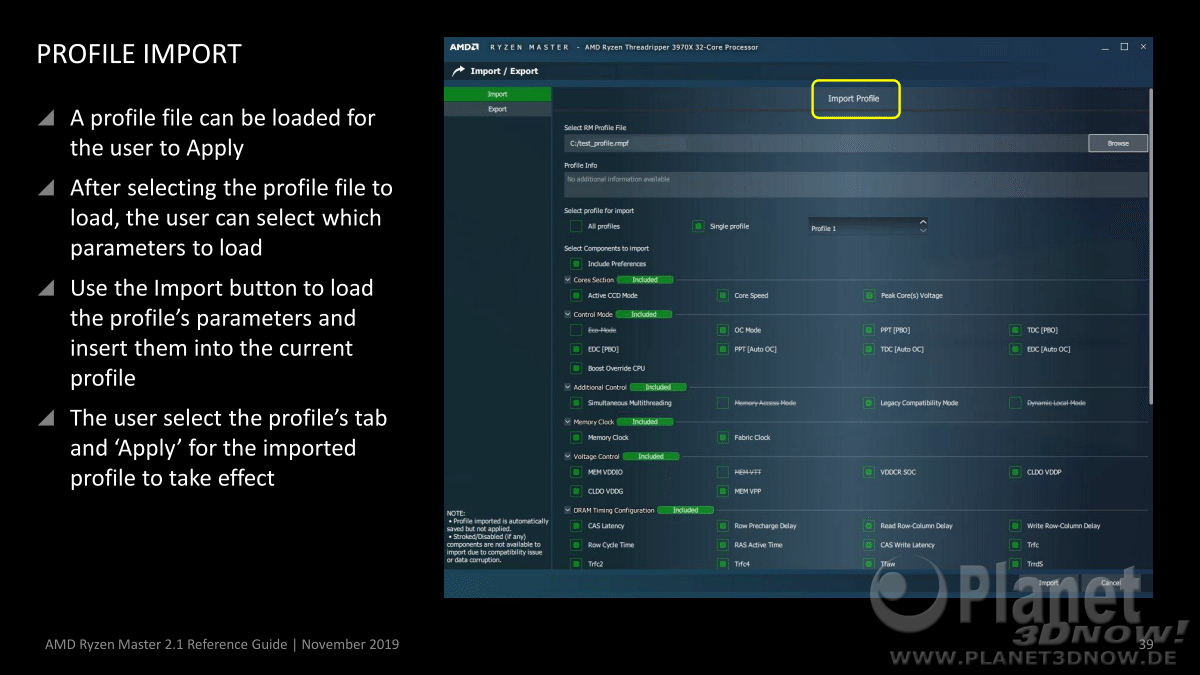Viewport: 1200px width, 675px height.
Task: Uncheck Legacy Compatibility Mode
Action: [x=869, y=403]
